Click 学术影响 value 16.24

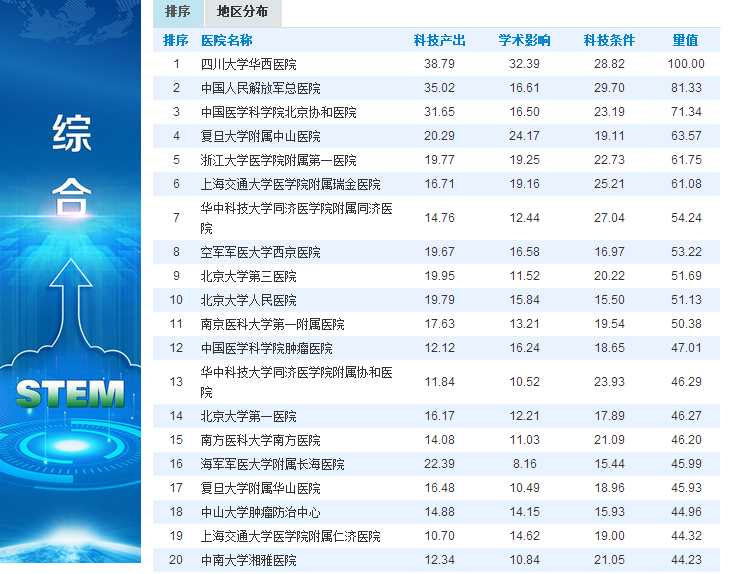pos(524,348)
